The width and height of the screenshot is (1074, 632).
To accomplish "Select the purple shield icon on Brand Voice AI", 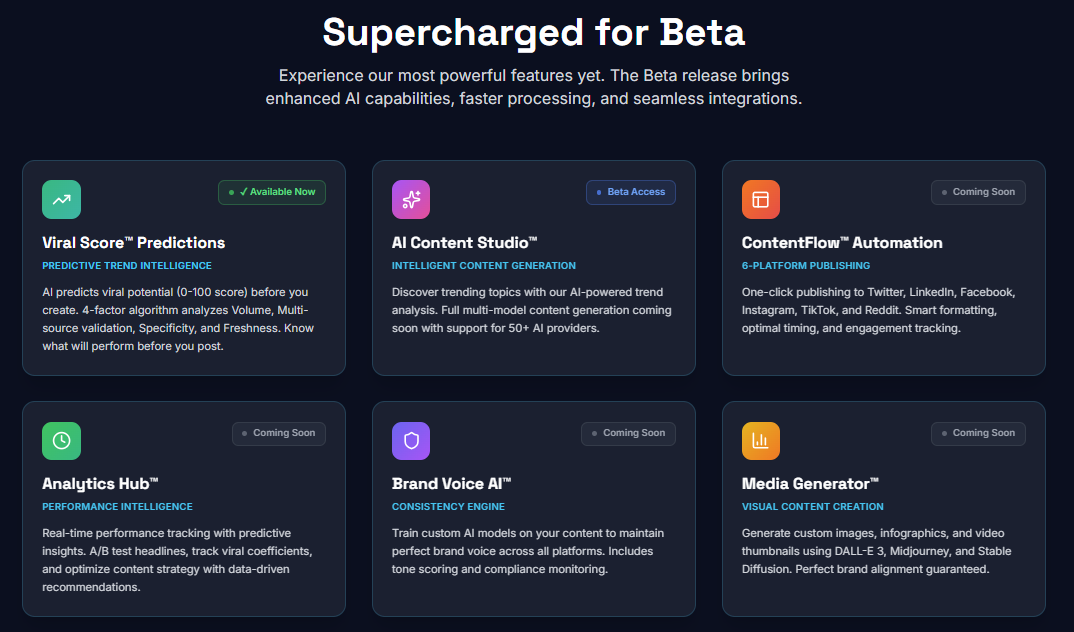I will coord(411,440).
